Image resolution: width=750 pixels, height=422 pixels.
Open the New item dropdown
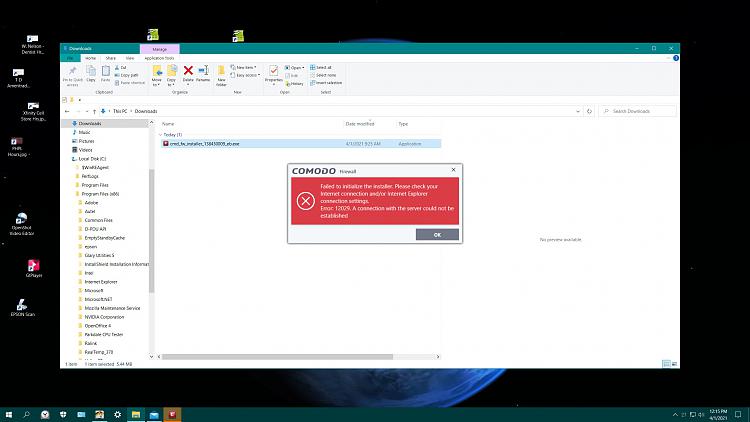click(x=244, y=67)
